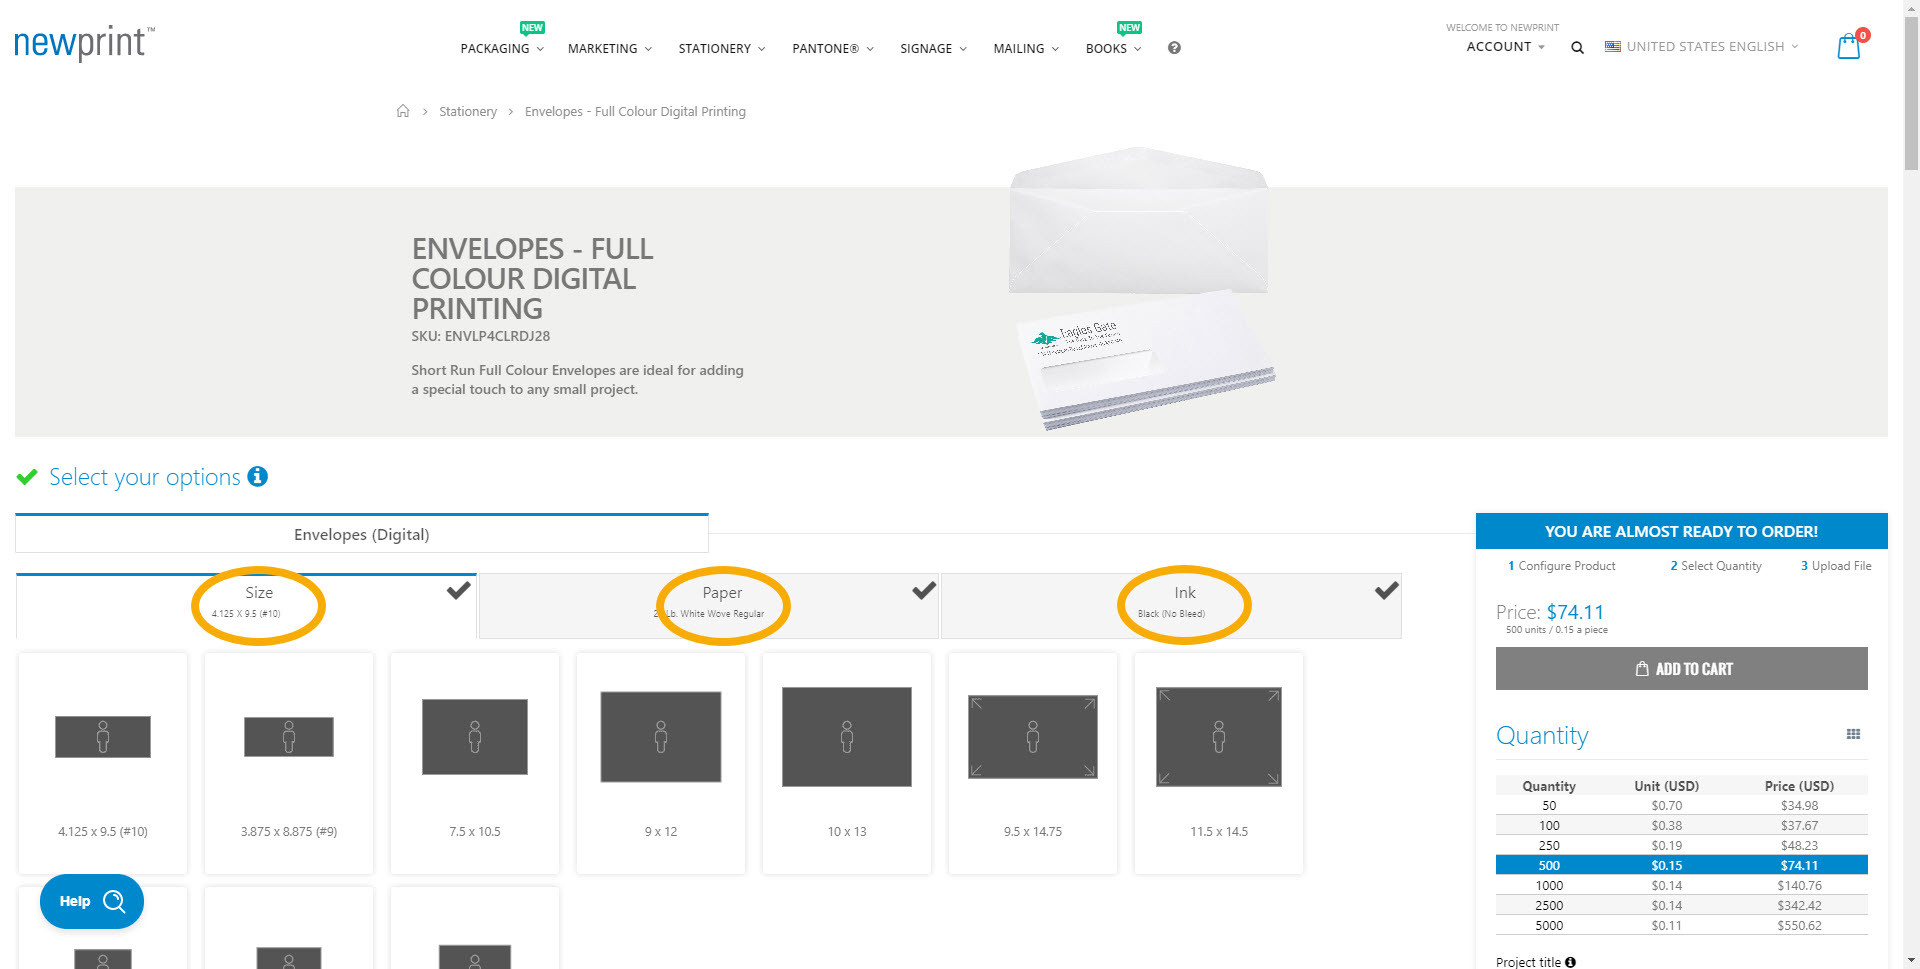The height and width of the screenshot is (969, 1920).
Task: Select the Envelopes (Digital) tab
Action: pyautogui.click(x=362, y=534)
